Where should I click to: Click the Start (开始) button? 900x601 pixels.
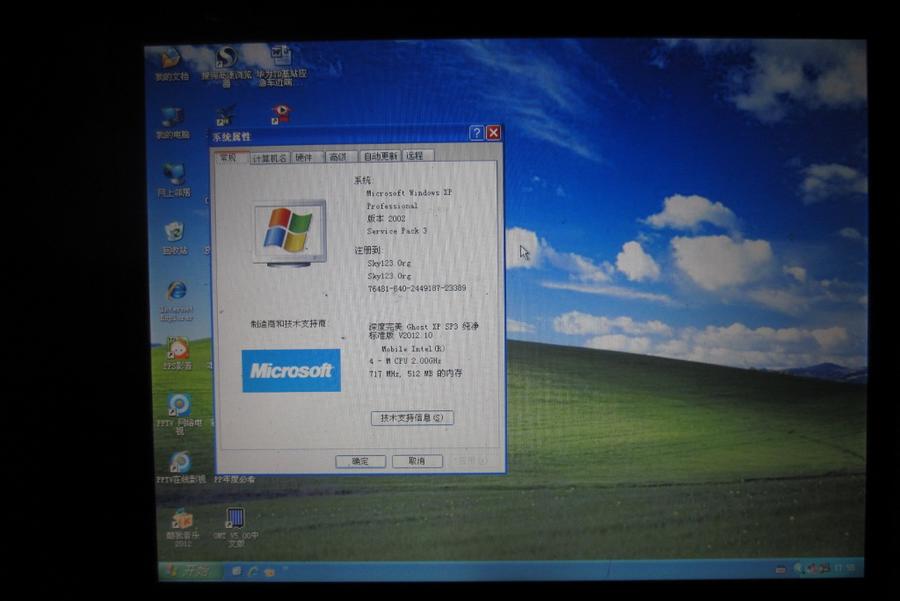(x=191, y=571)
